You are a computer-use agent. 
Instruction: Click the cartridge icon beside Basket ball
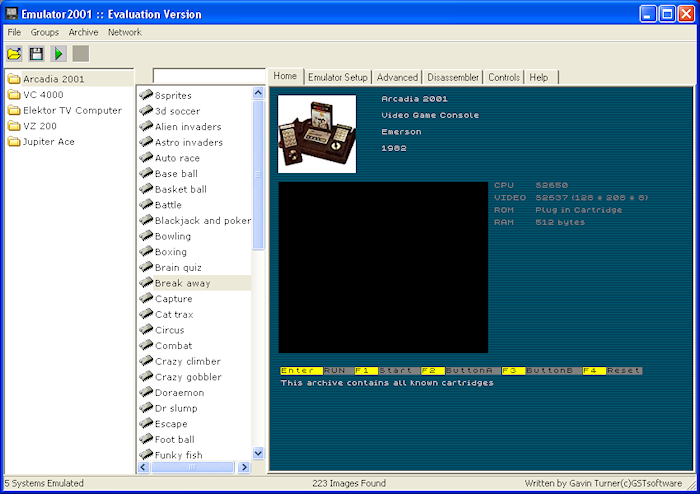[x=146, y=188]
